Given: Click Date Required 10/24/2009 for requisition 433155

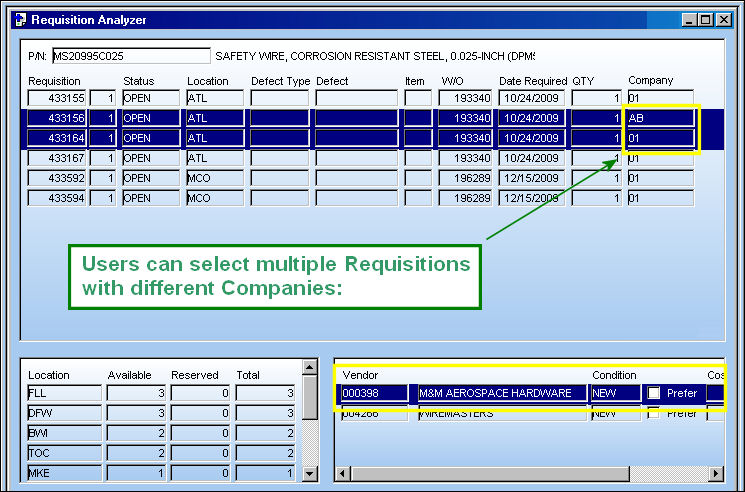Looking at the screenshot, I should tap(532, 98).
